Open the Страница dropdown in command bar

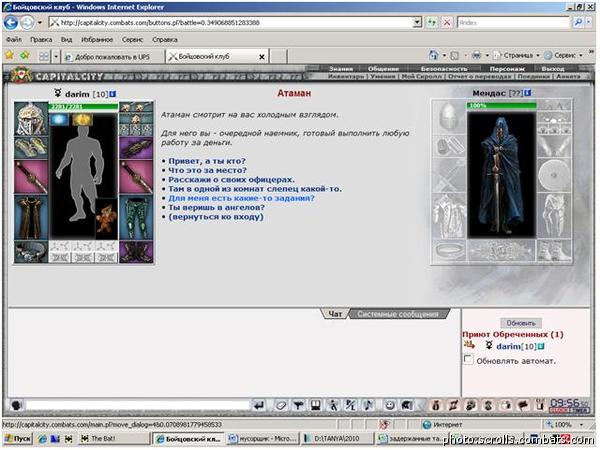point(517,55)
